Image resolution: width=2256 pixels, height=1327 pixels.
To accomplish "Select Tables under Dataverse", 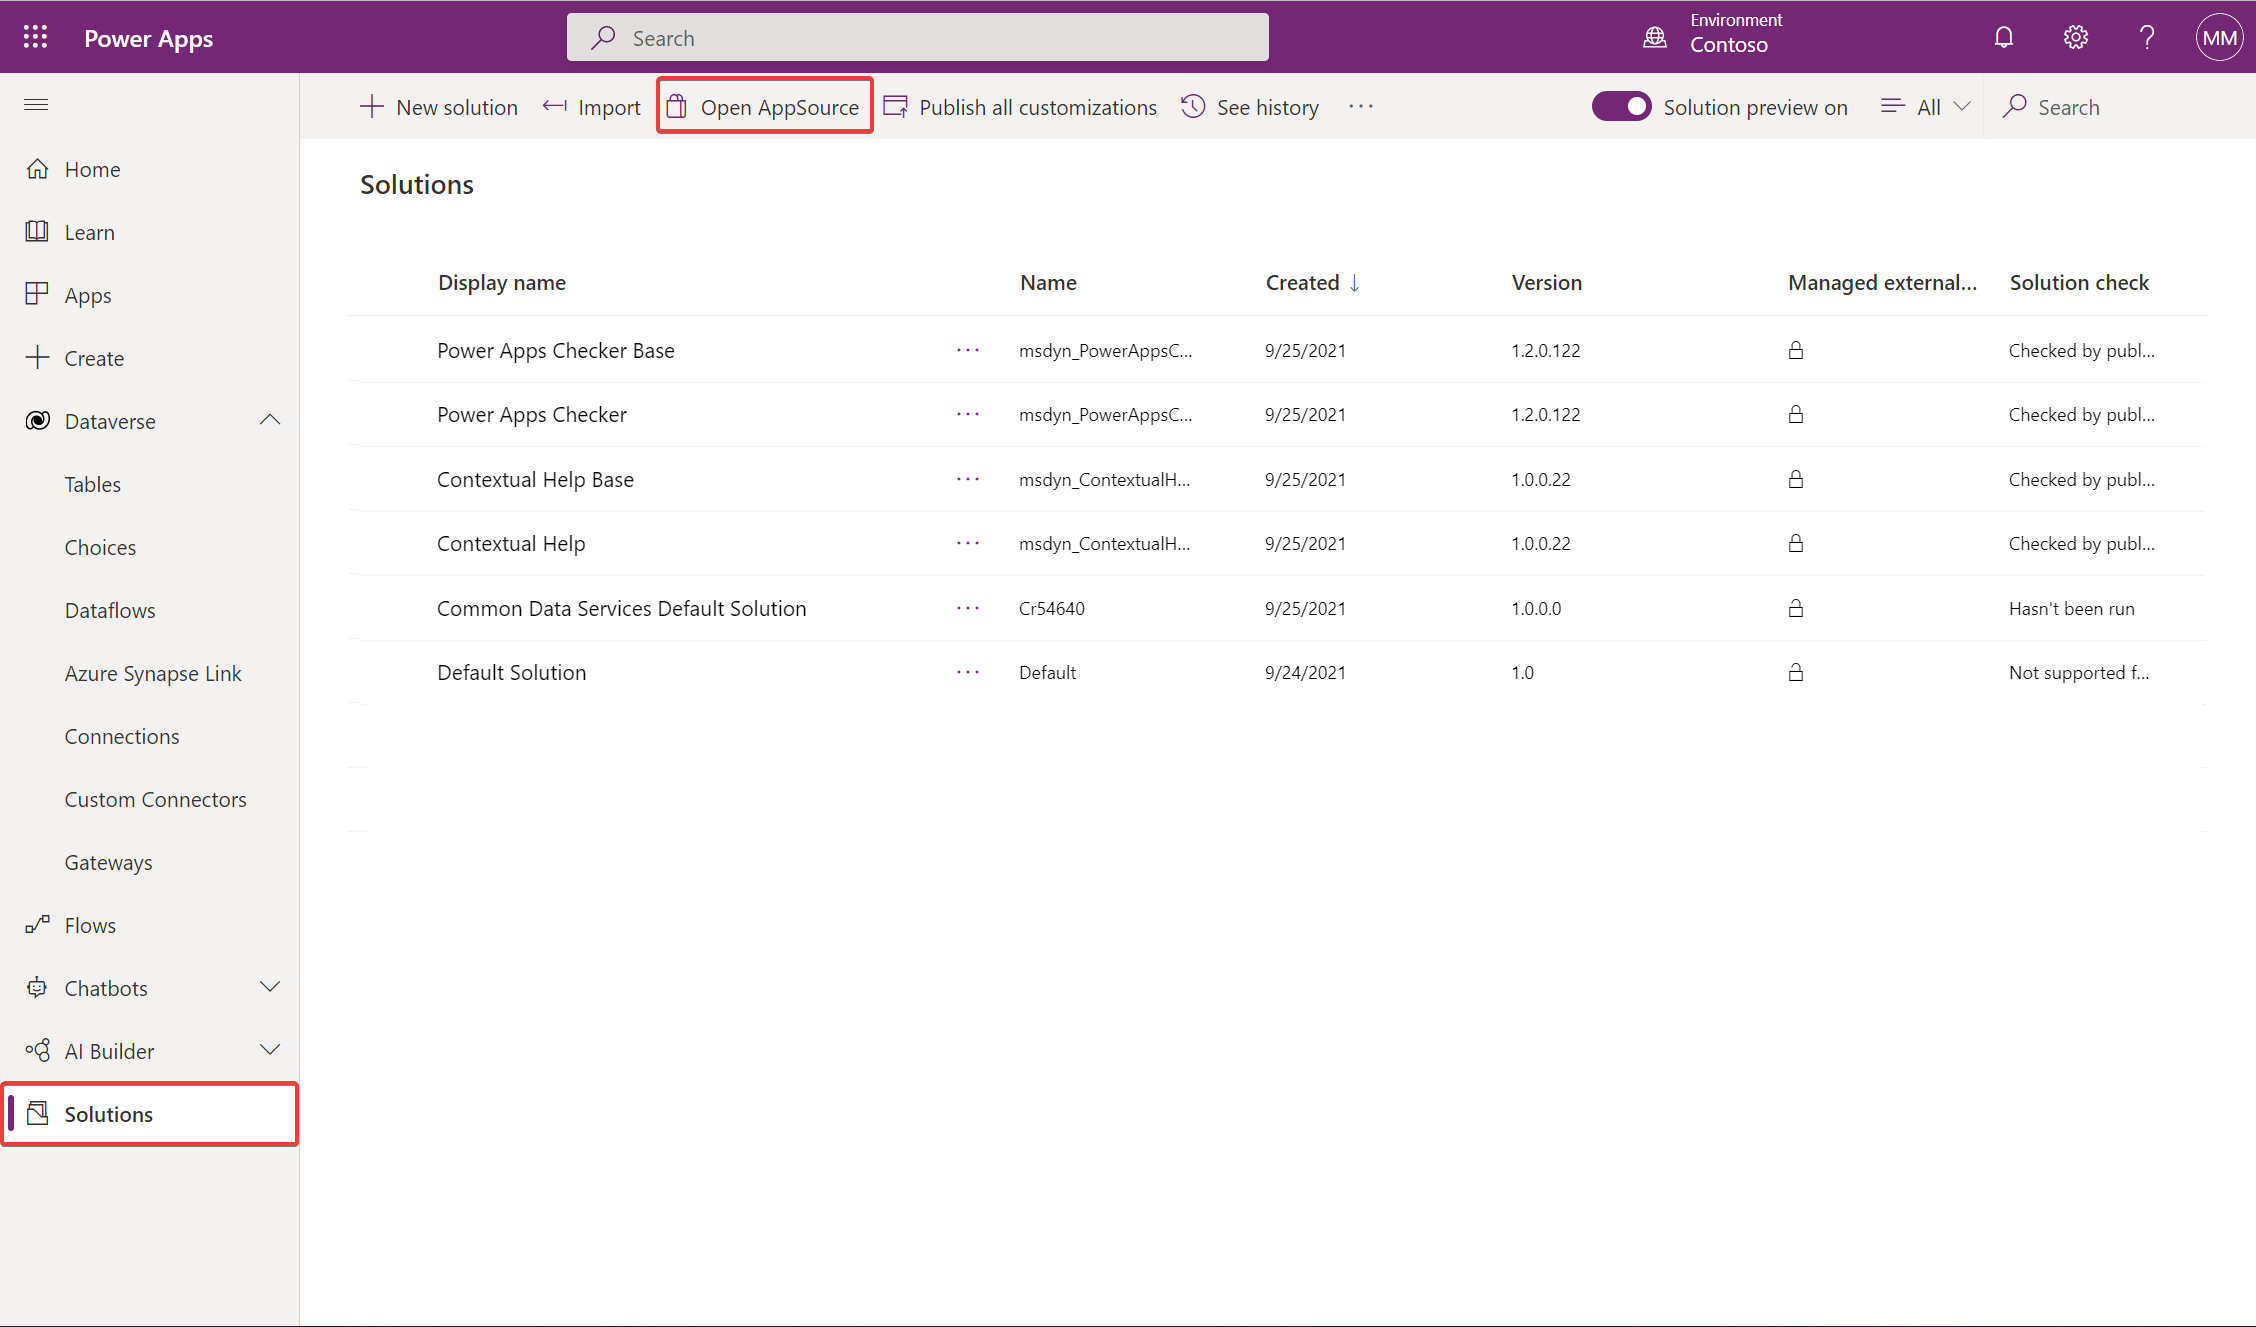I will pos(92,483).
